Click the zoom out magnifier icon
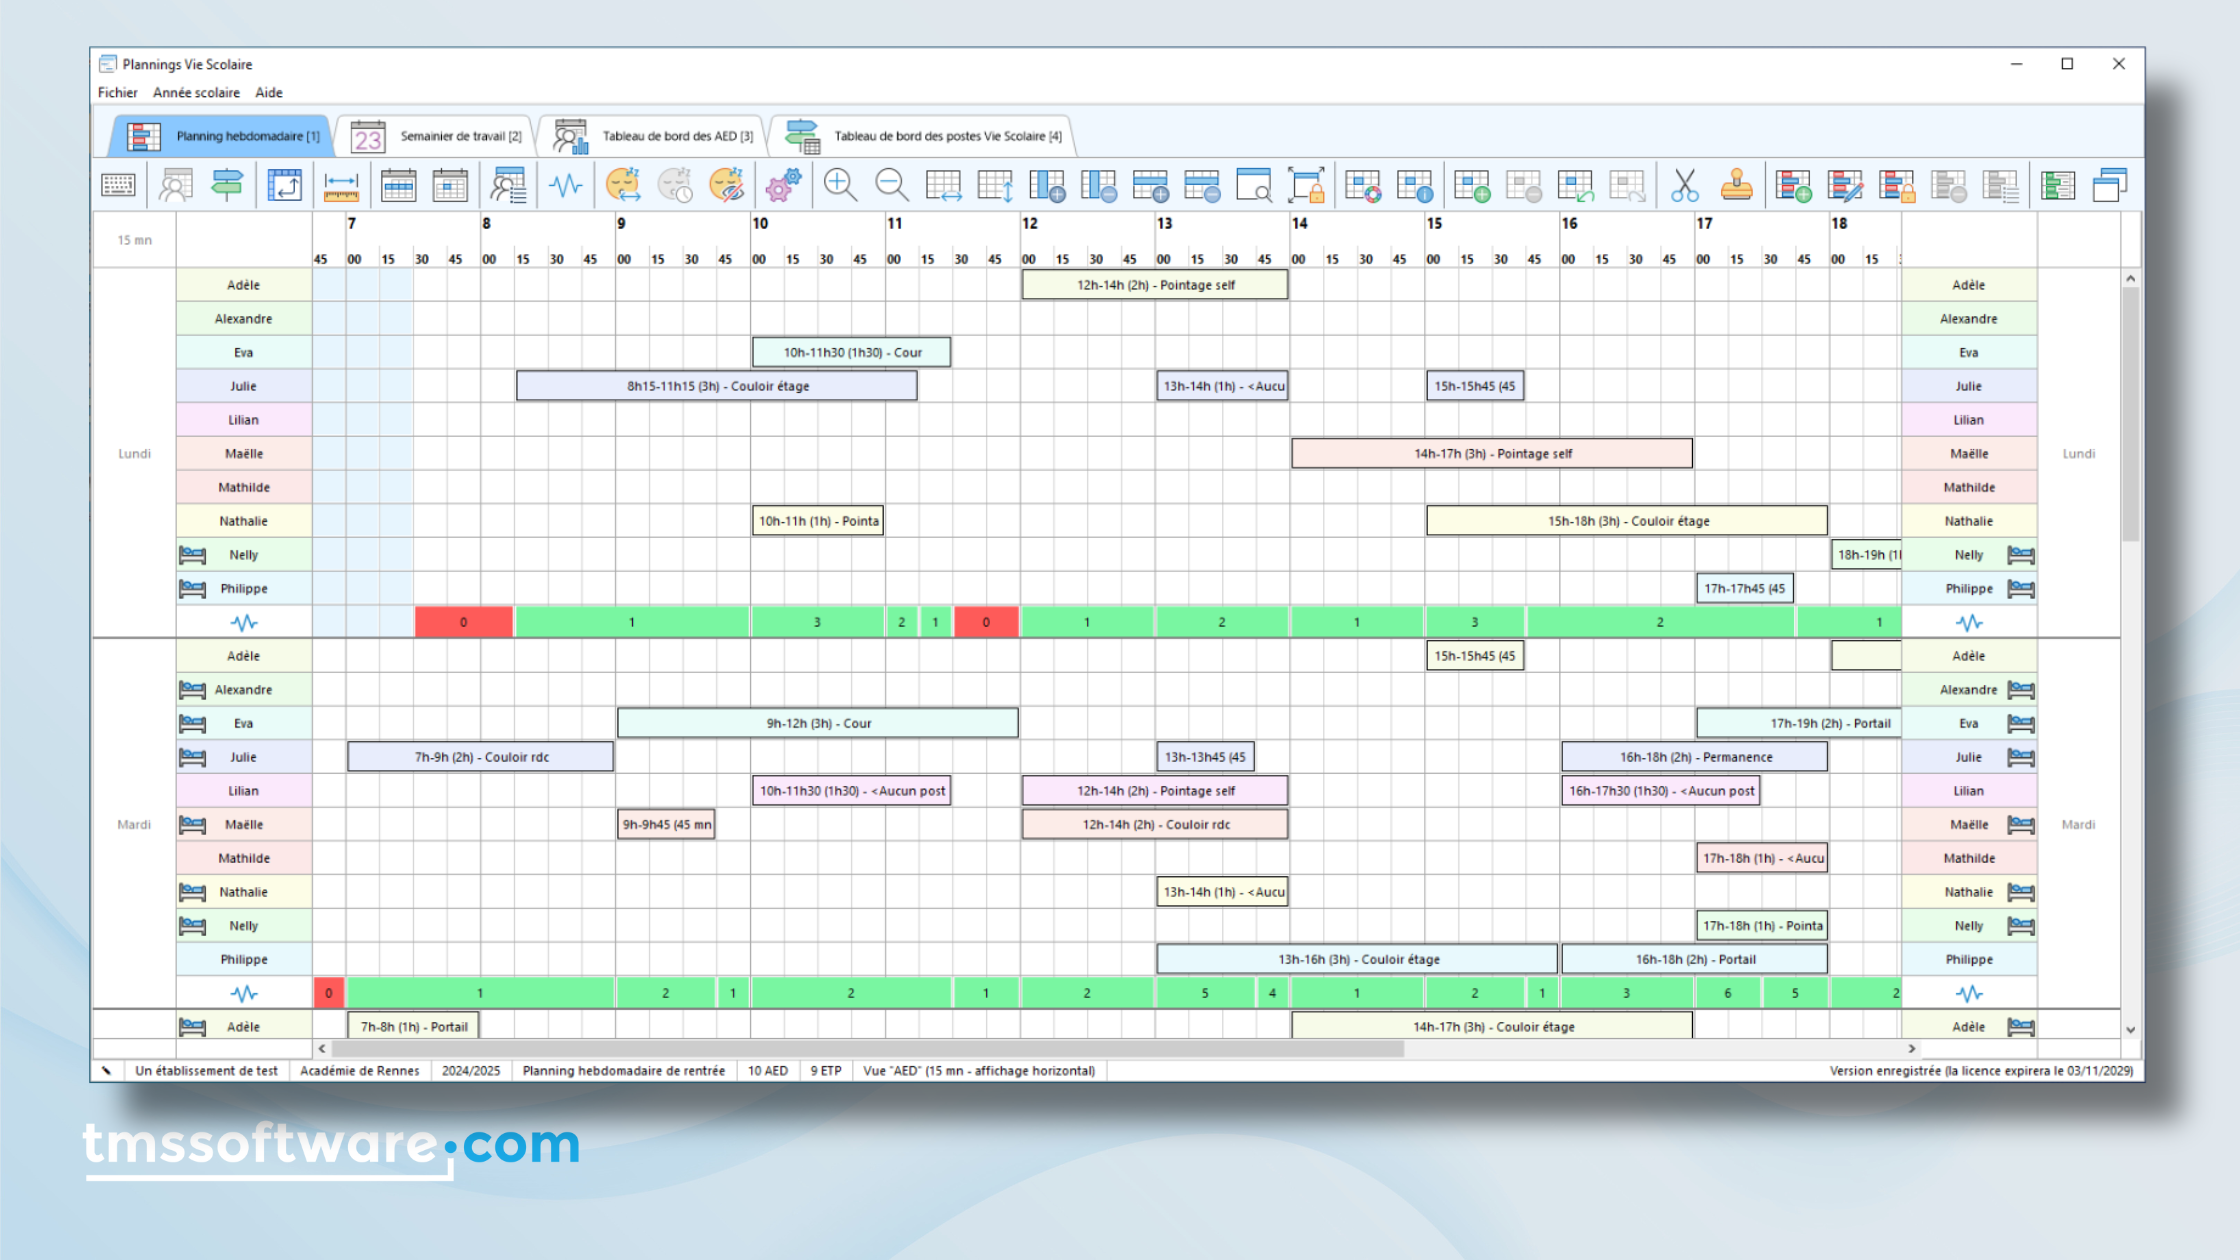This screenshot has width=2240, height=1260. coord(891,185)
